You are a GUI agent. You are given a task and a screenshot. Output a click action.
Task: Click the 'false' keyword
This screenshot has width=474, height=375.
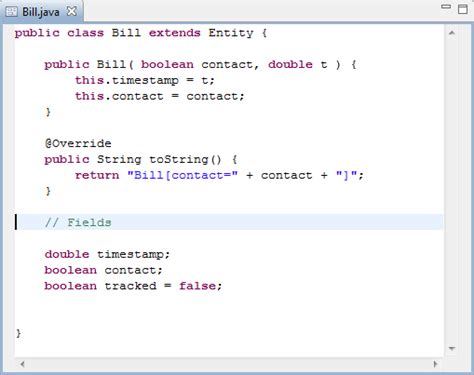pyautogui.click(x=198, y=286)
